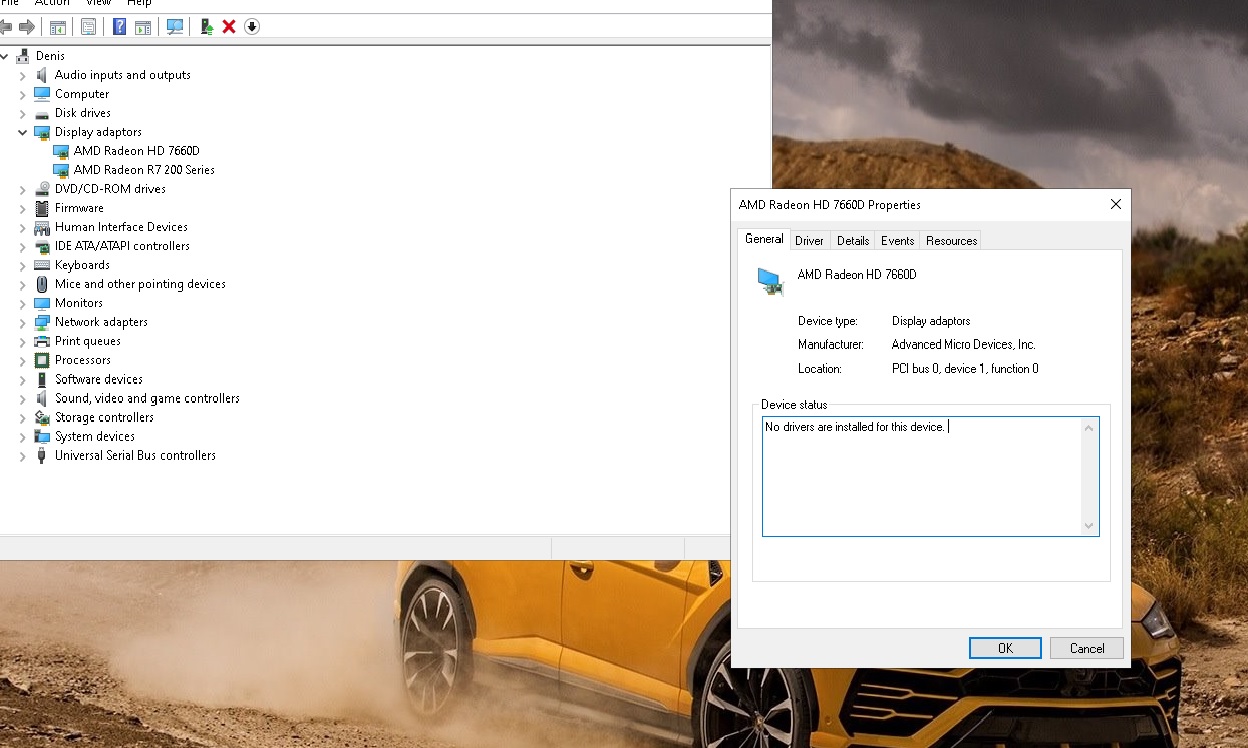
Task: Switch to the Events tab
Action: pos(897,241)
